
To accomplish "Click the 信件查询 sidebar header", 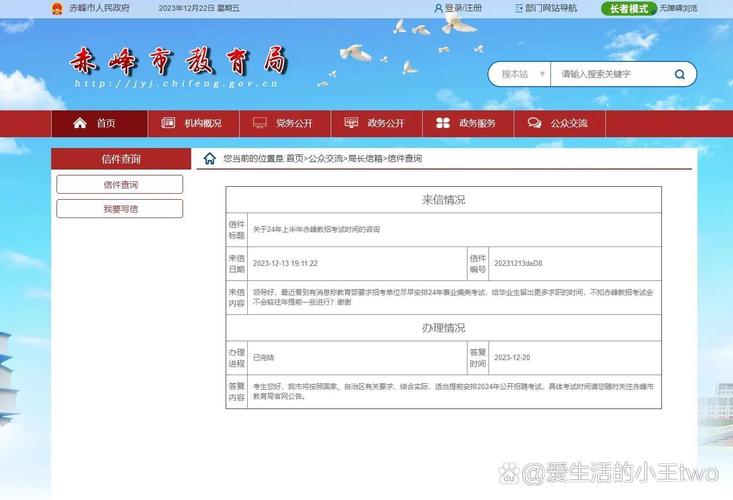I will pyautogui.click(x=121, y=159).
